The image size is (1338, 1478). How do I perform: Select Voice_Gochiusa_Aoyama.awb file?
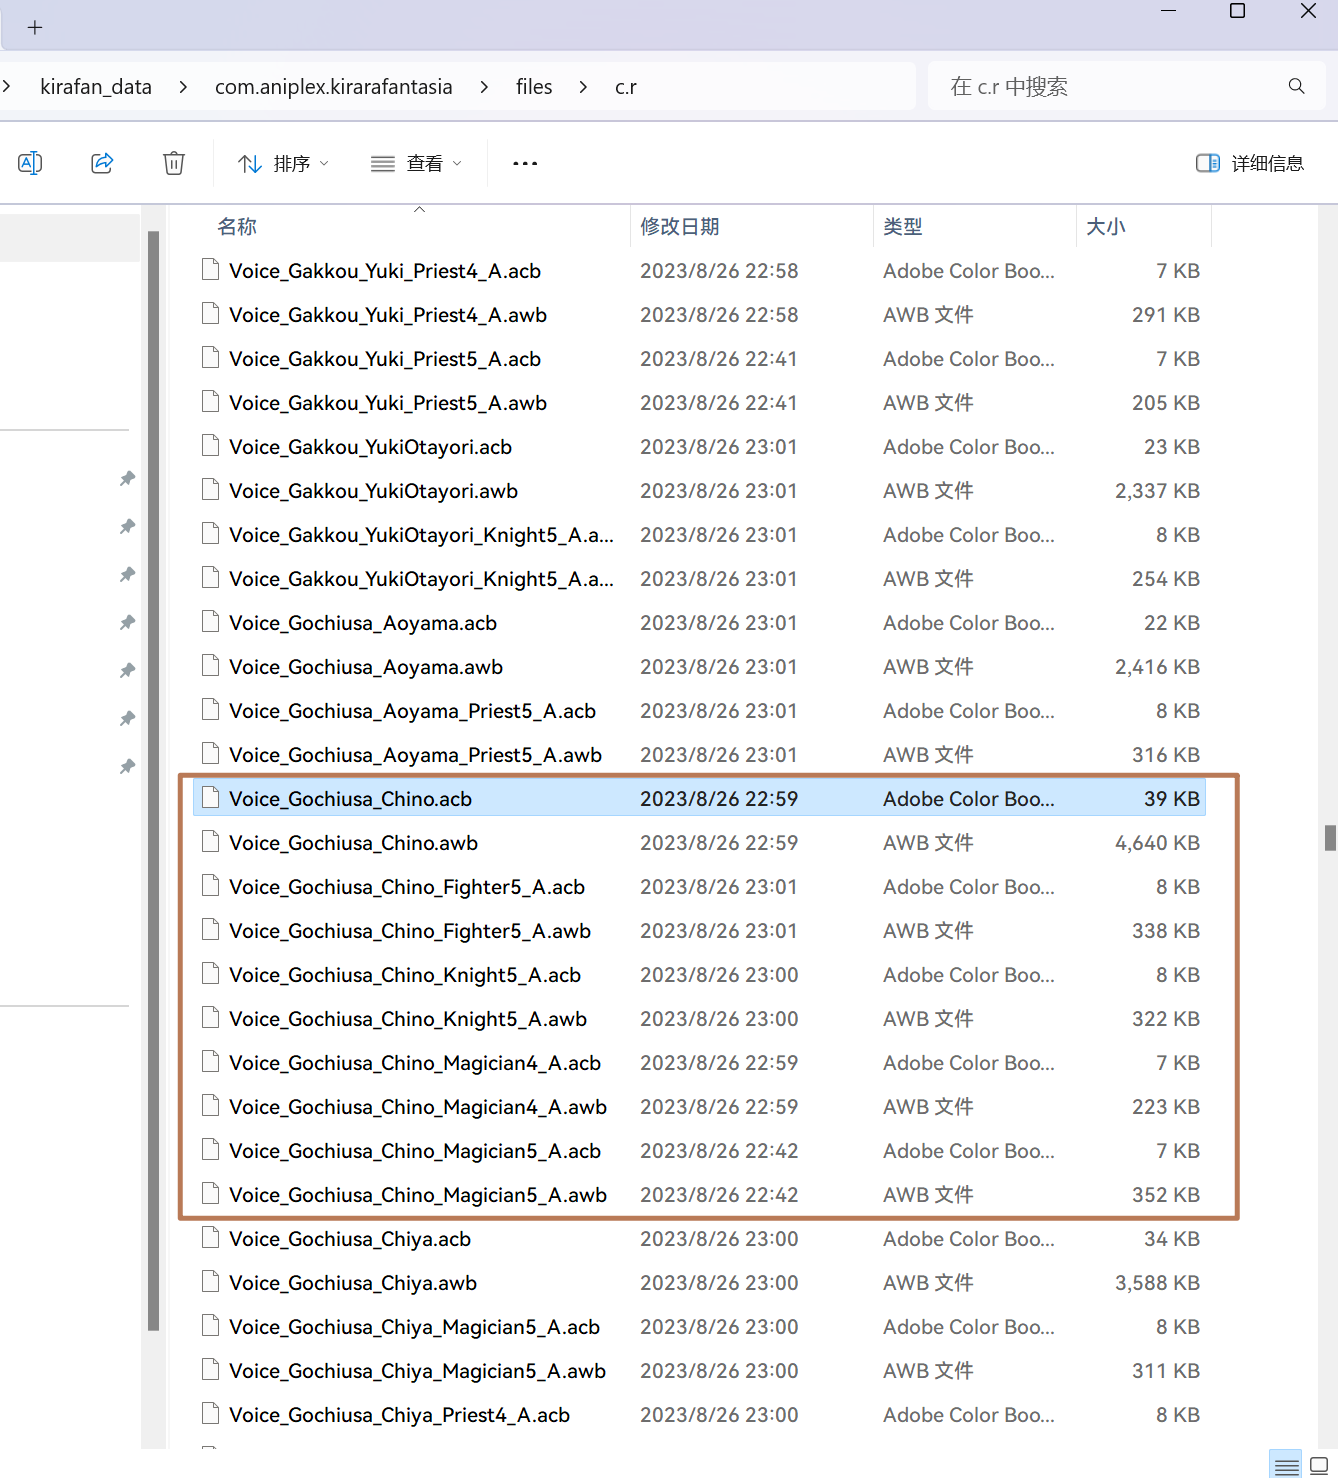point(699,667)
